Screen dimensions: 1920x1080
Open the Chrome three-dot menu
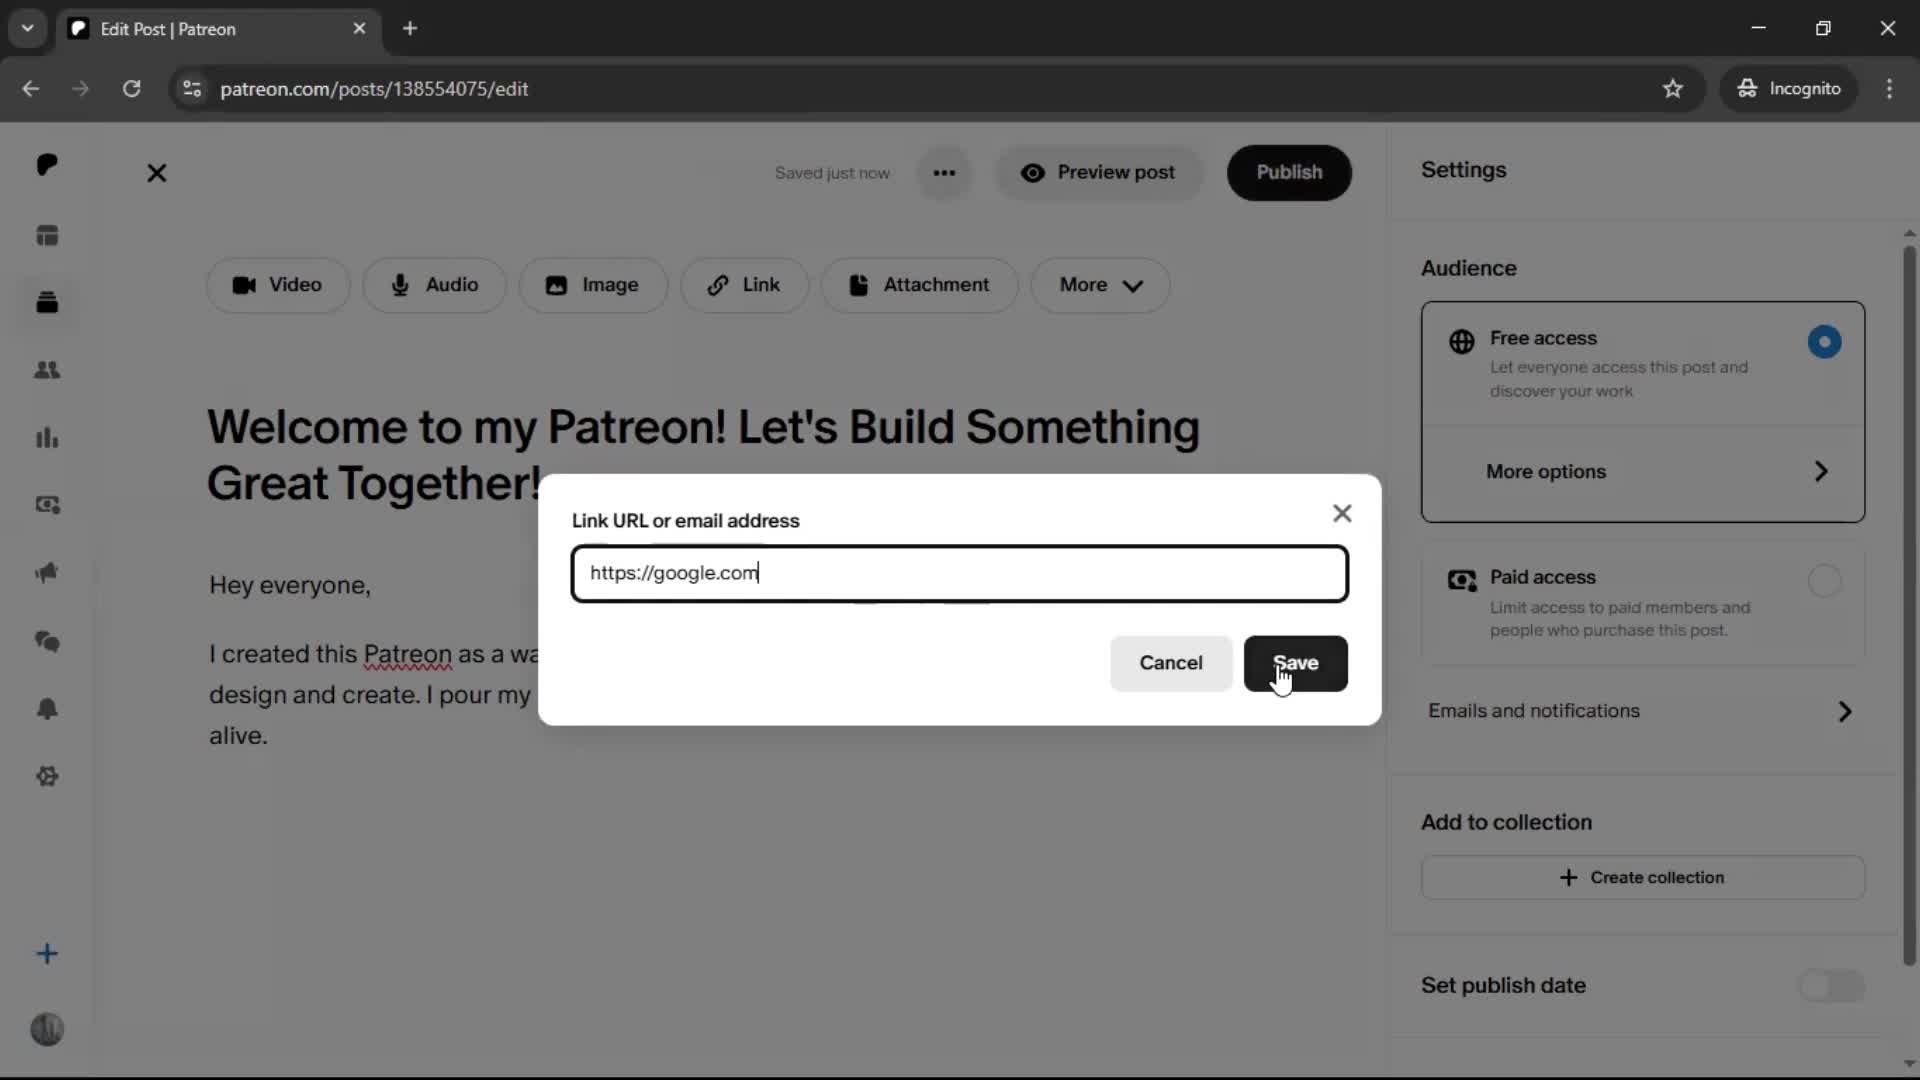pos(1889,89)
